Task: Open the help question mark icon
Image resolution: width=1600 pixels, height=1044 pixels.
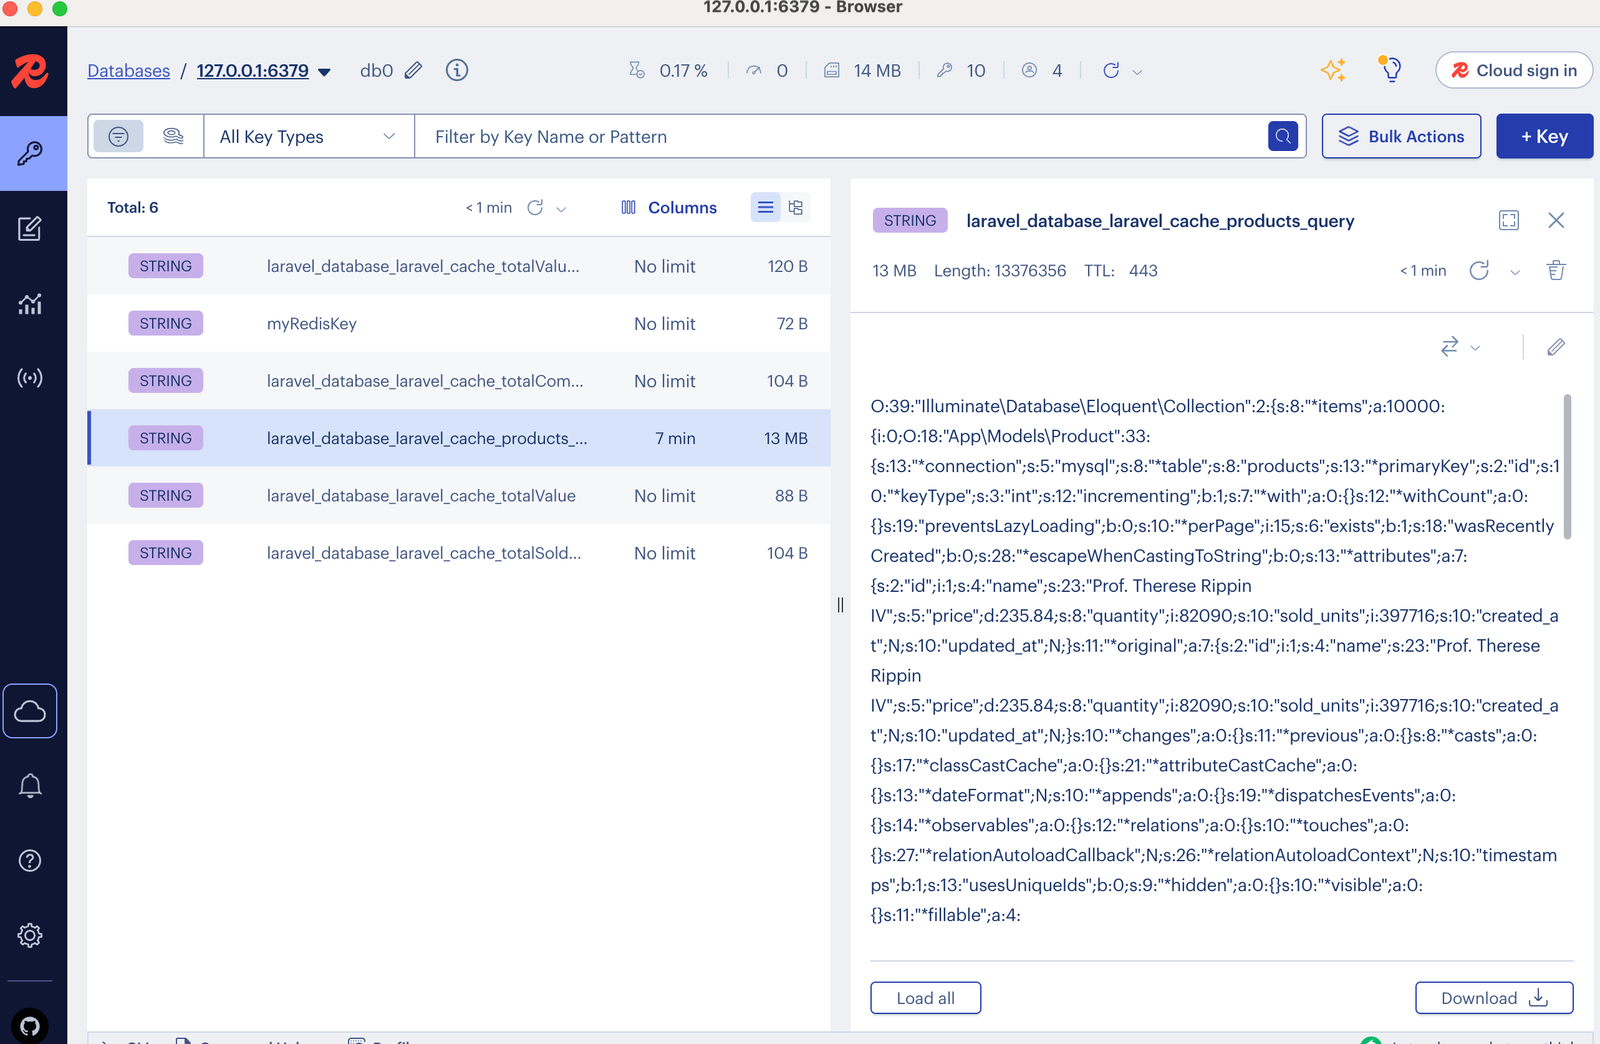Action: (x=30, y=861)
